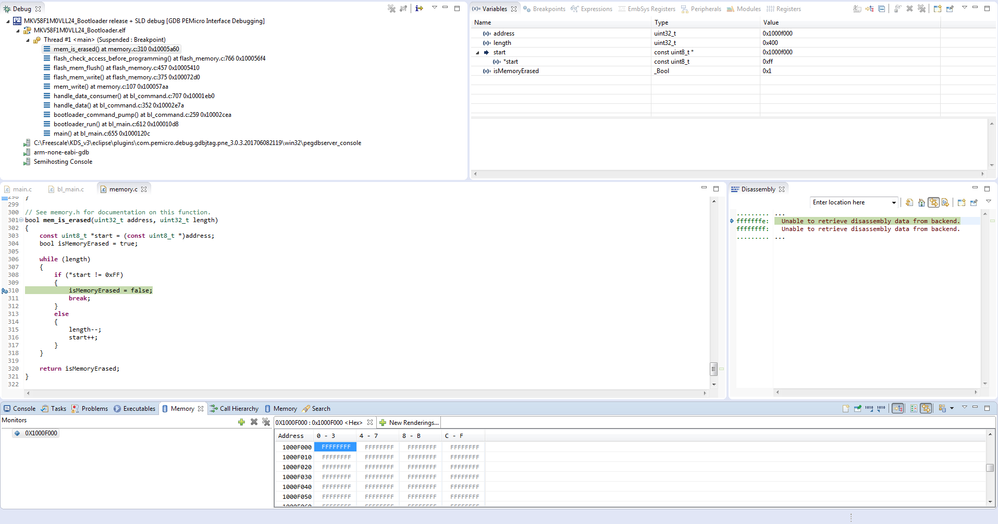
Task: Select 0X1000F000 Hex rendering tab
Action: (x=318, y=423)
